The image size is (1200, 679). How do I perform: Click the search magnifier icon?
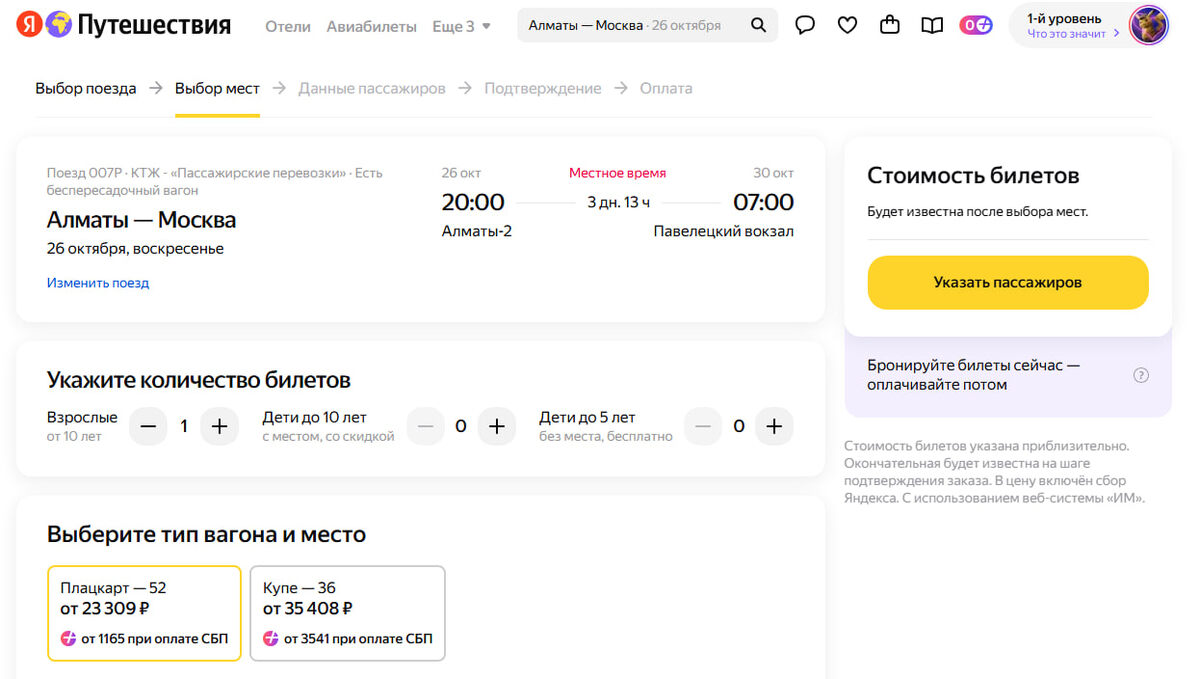pyautogui.click(x=759, y=26)
